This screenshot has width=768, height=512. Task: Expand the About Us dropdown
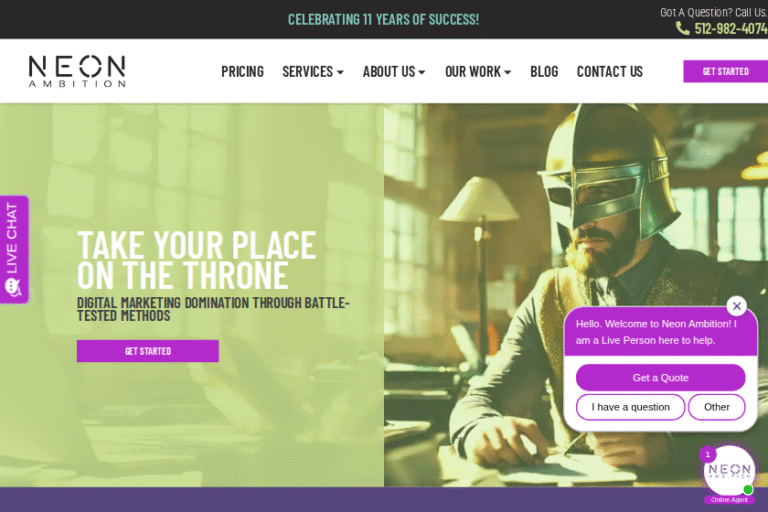coord(394,72)
